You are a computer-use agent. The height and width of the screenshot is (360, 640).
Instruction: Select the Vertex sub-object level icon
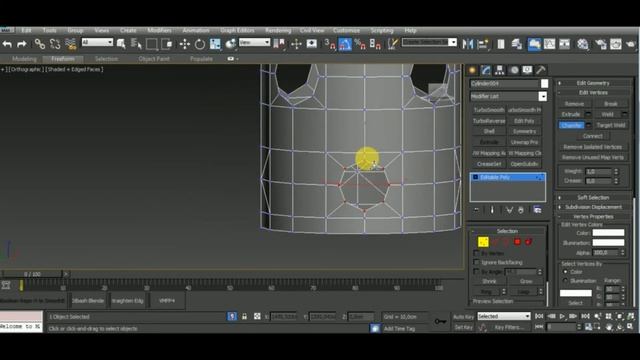click(x=483, y=242)
